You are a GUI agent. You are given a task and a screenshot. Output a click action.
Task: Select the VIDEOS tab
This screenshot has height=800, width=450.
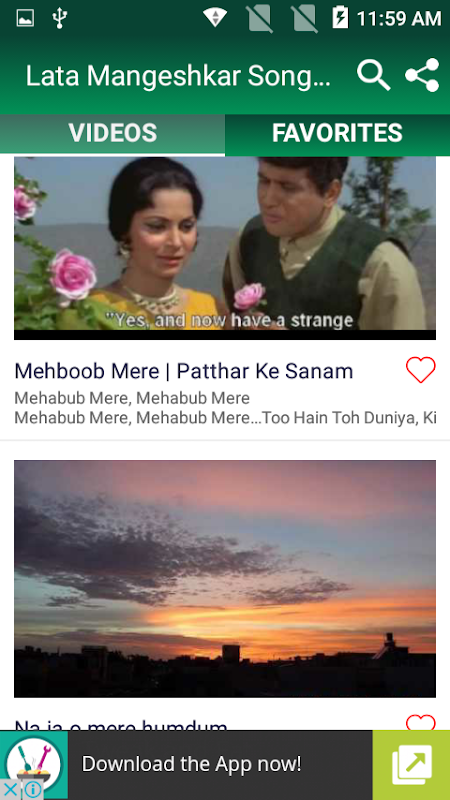tap(112, 134)
